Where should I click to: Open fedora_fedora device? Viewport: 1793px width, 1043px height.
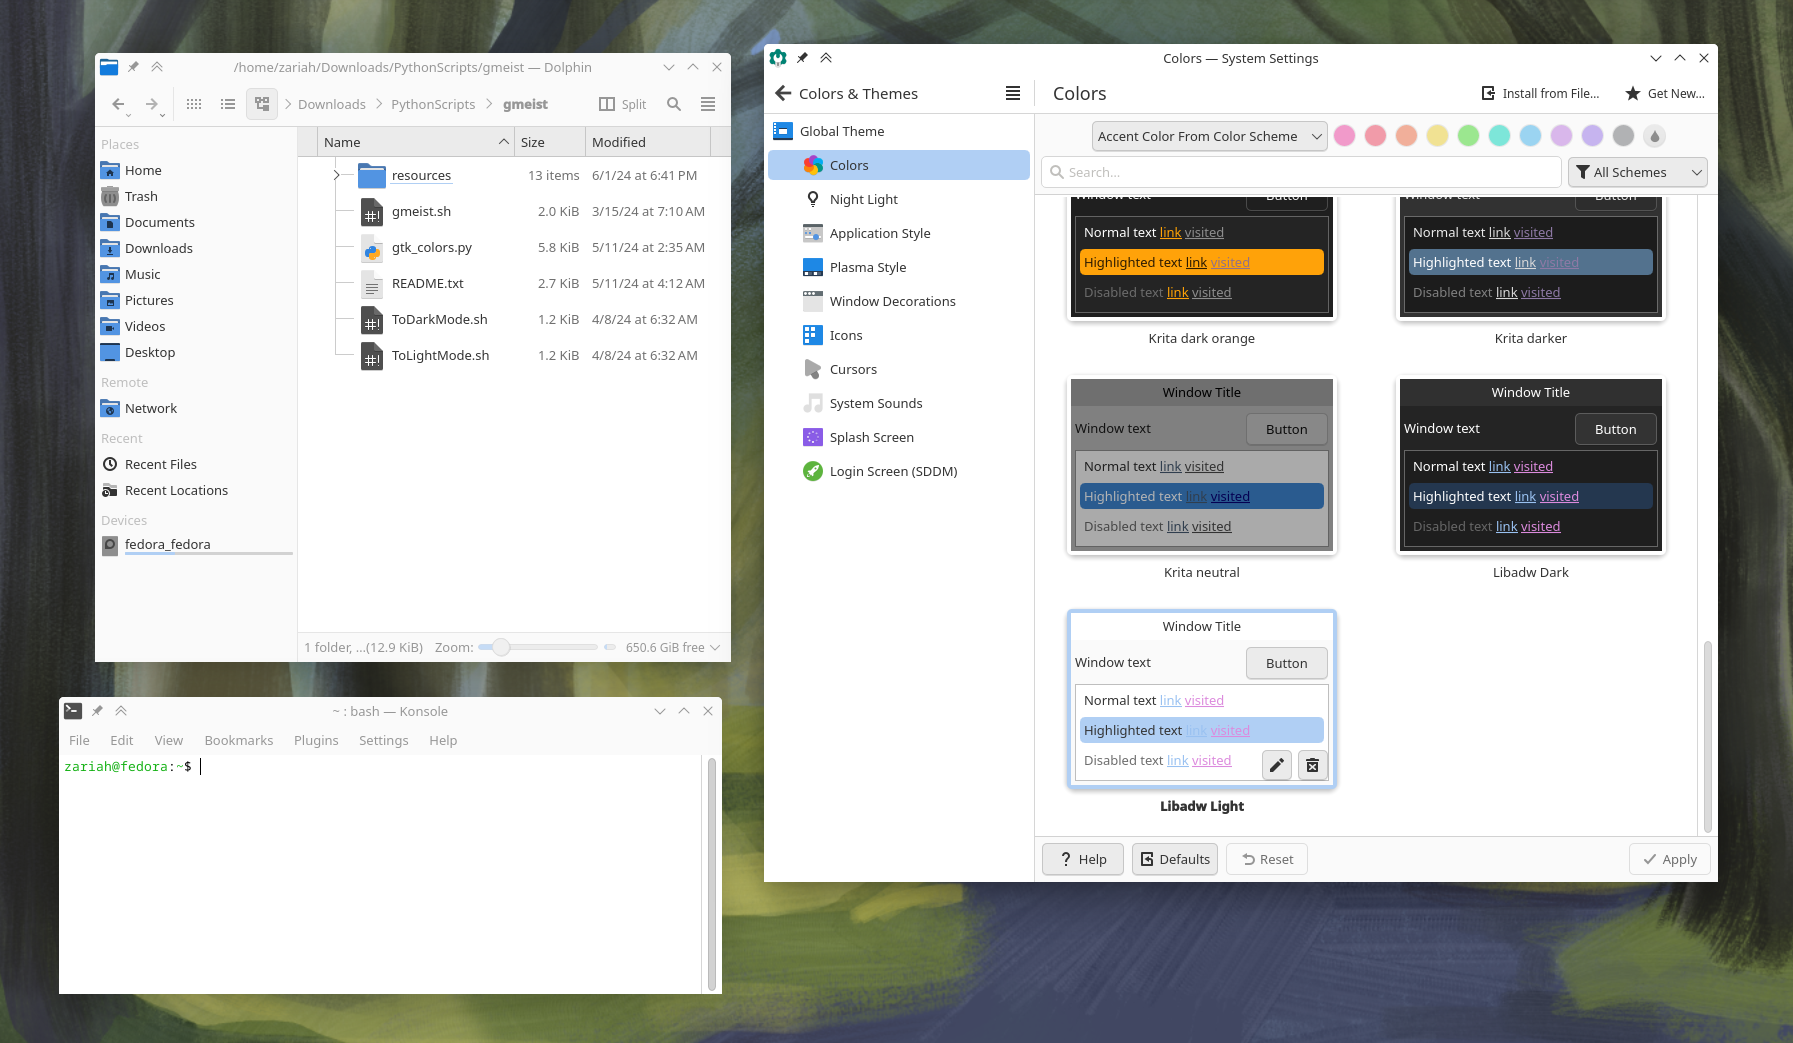(x=196, y=544)
